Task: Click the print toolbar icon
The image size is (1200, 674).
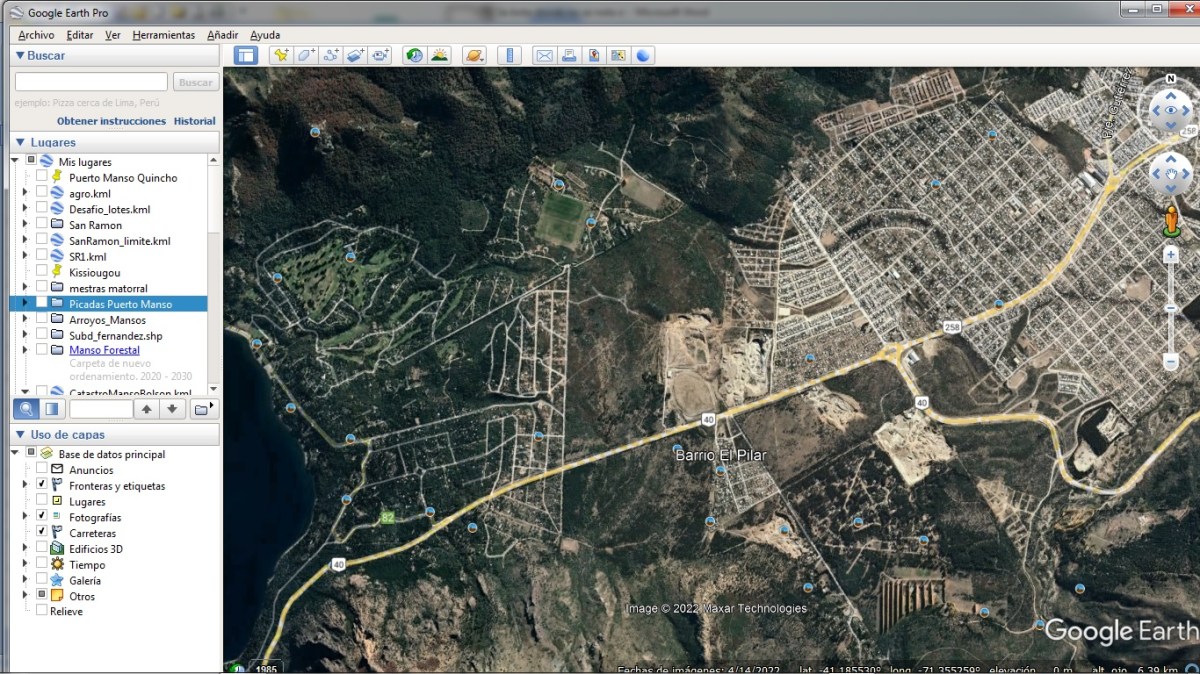Action: click(x=569, y=56)
